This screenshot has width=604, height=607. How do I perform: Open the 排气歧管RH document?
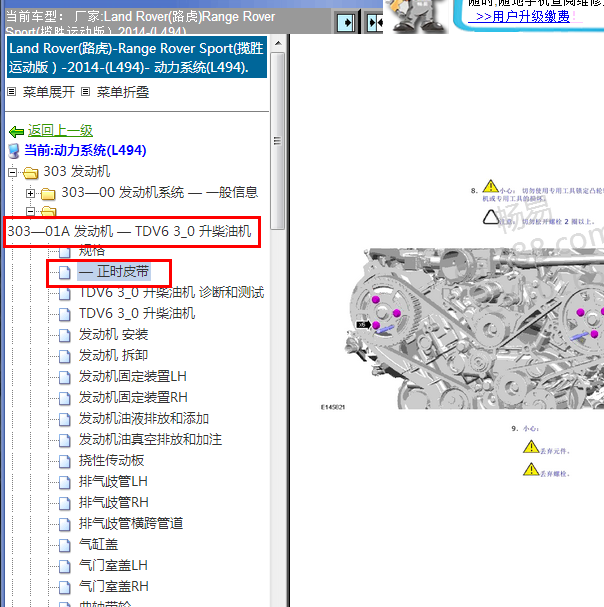[114, 502]
